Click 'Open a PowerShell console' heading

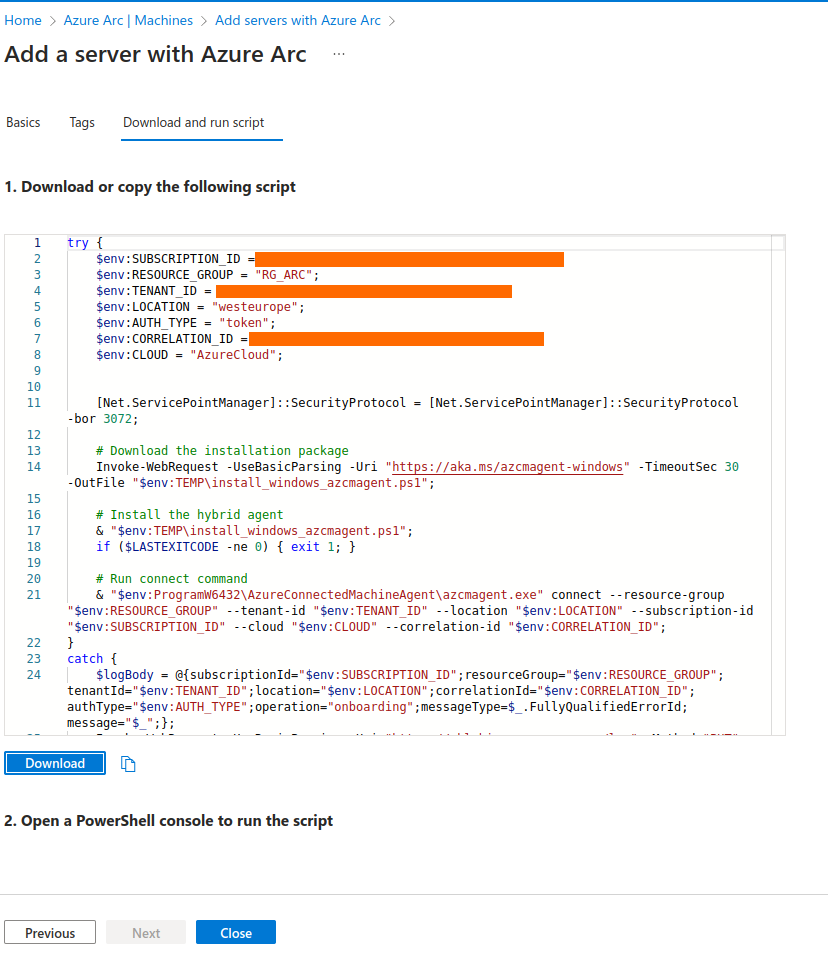pos(169,821)
